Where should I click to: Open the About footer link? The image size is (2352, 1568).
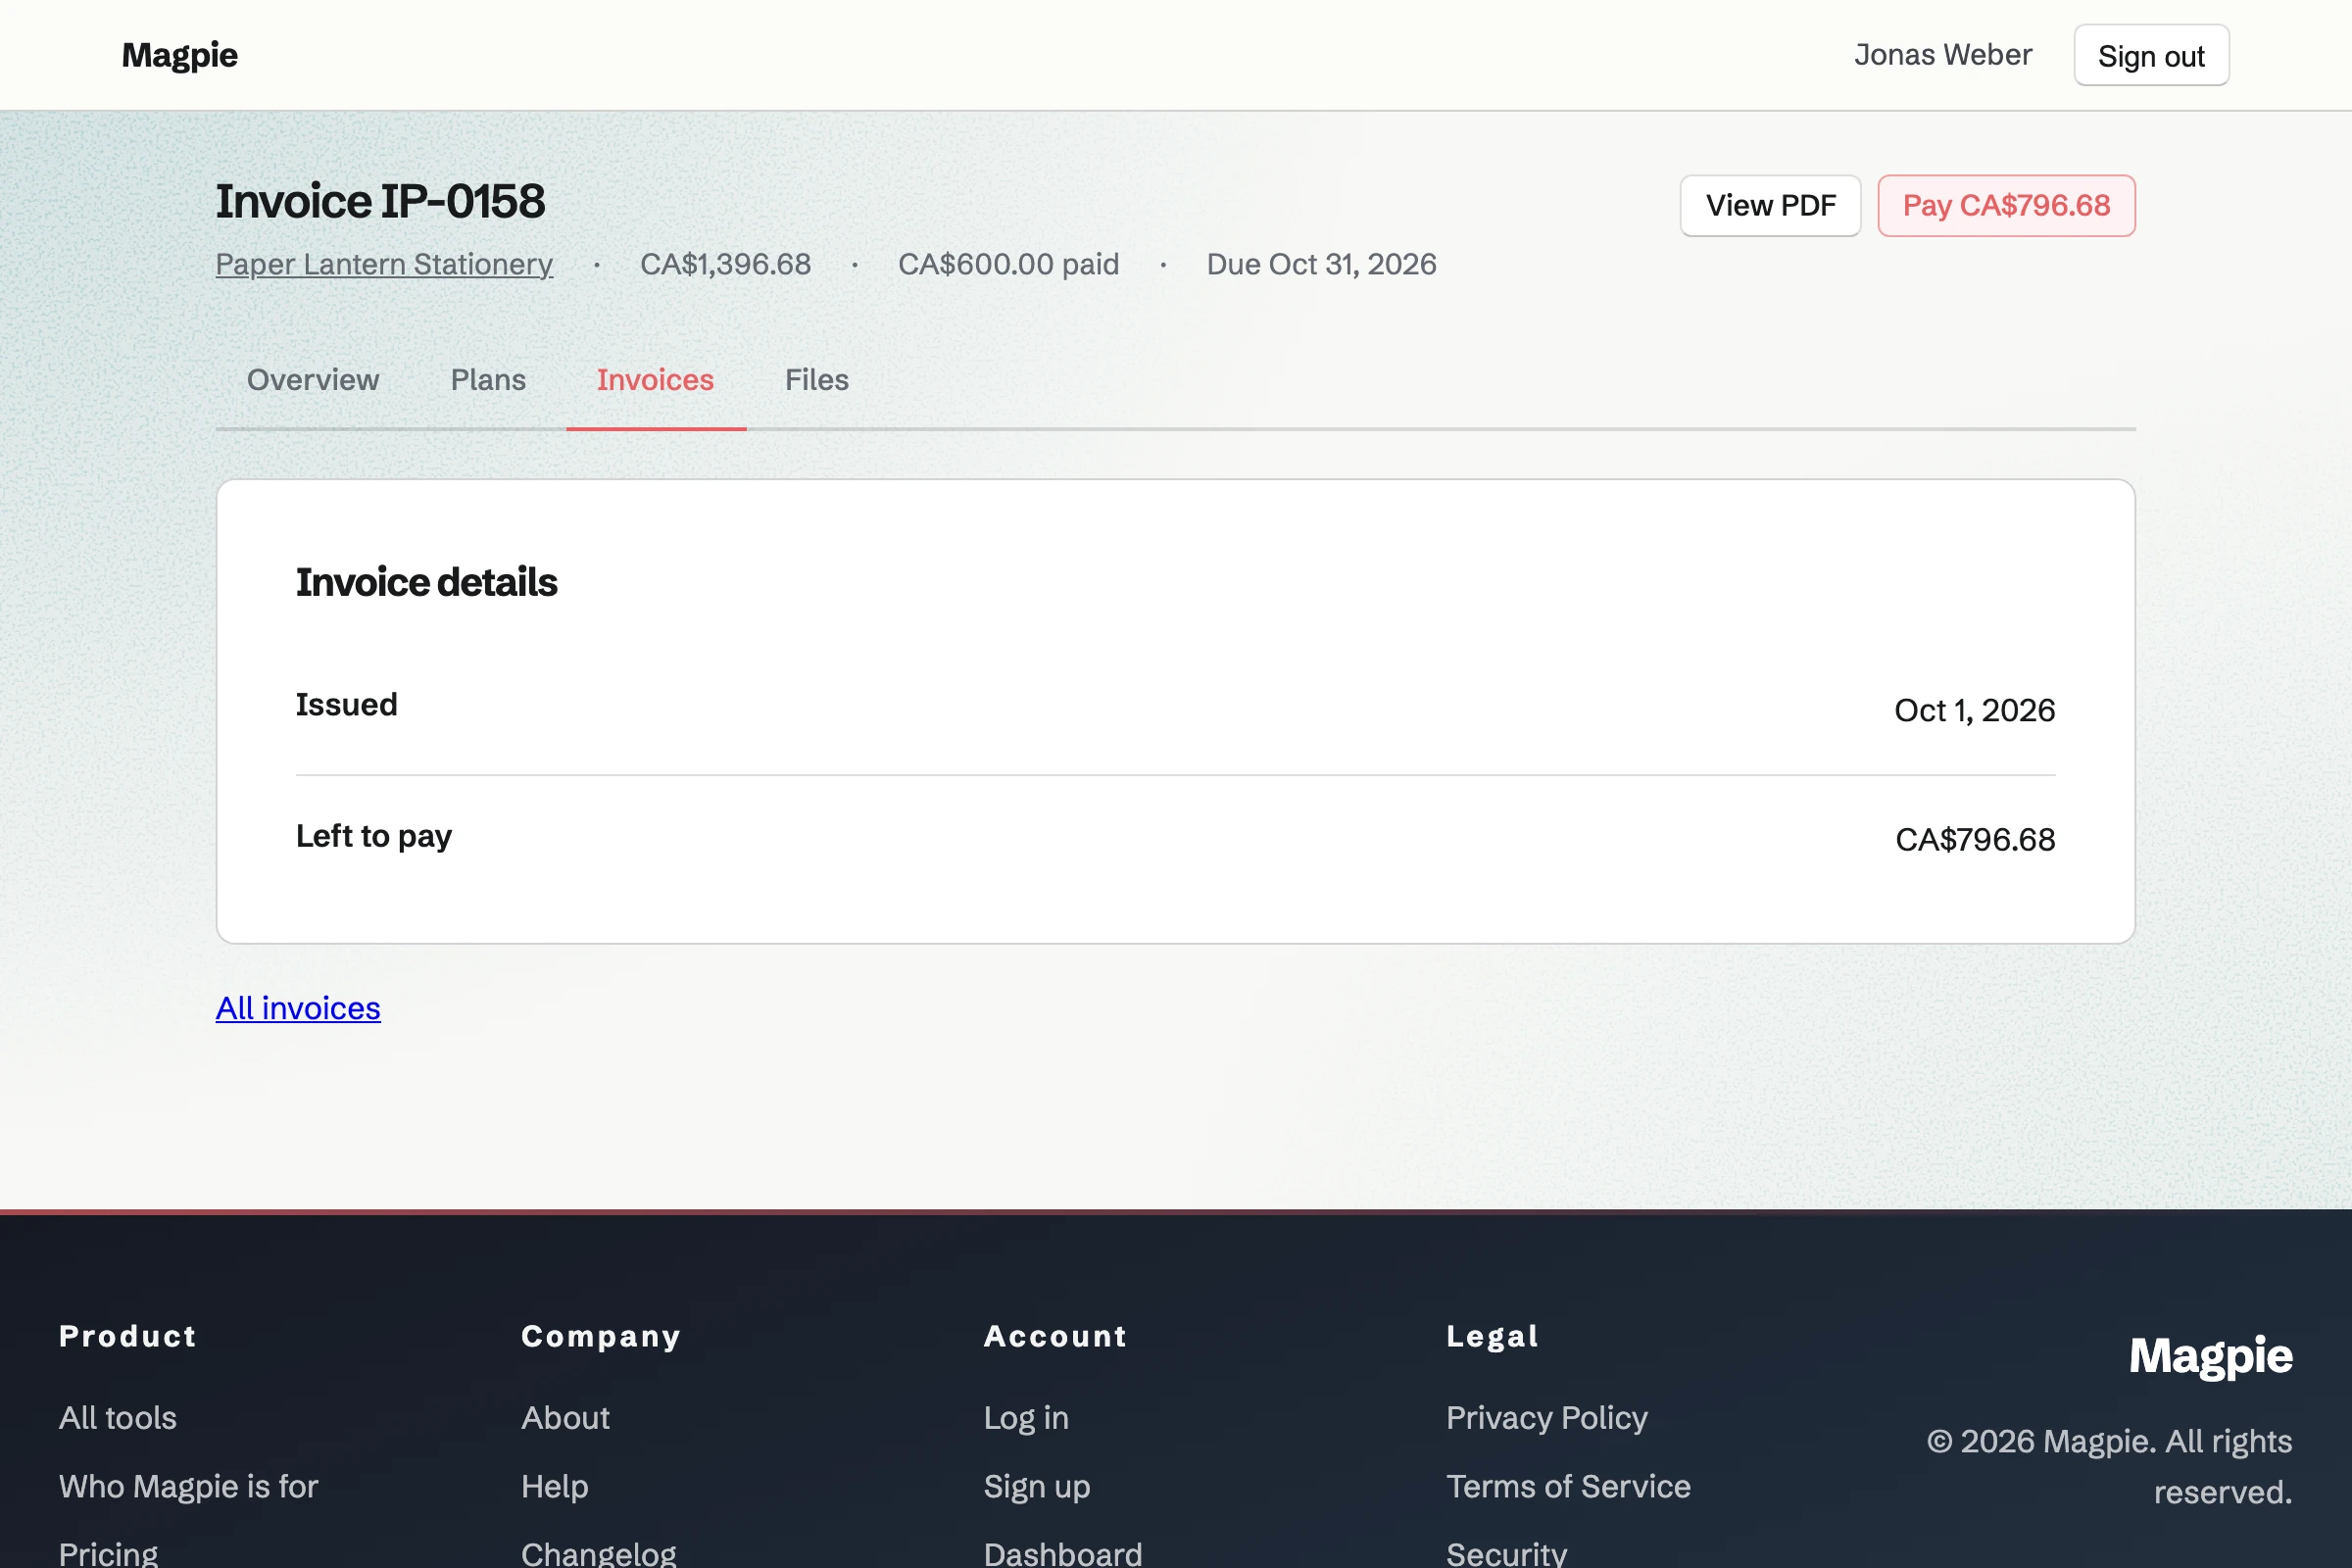pyautogui.click(x=565, y=1418)
